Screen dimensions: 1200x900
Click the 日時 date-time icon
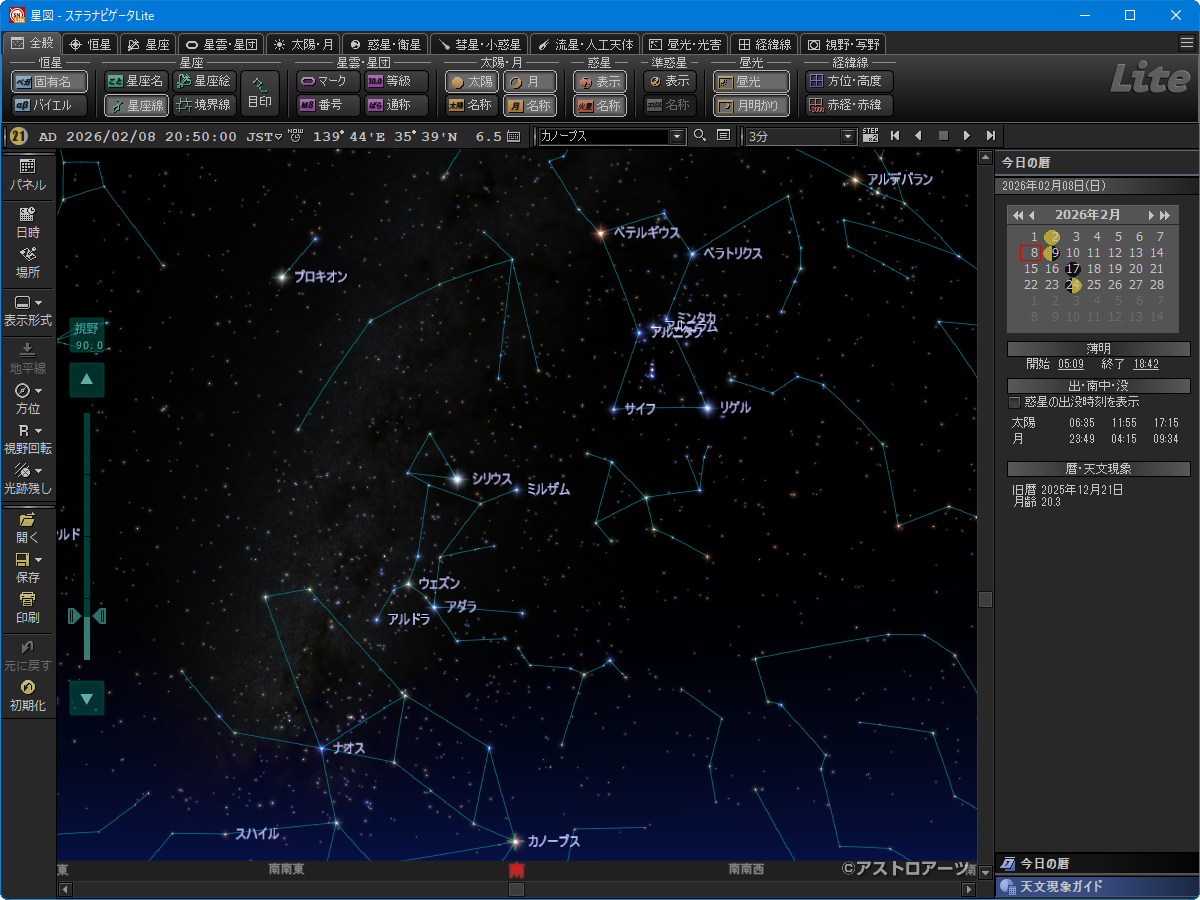click(x=27, y=214)
